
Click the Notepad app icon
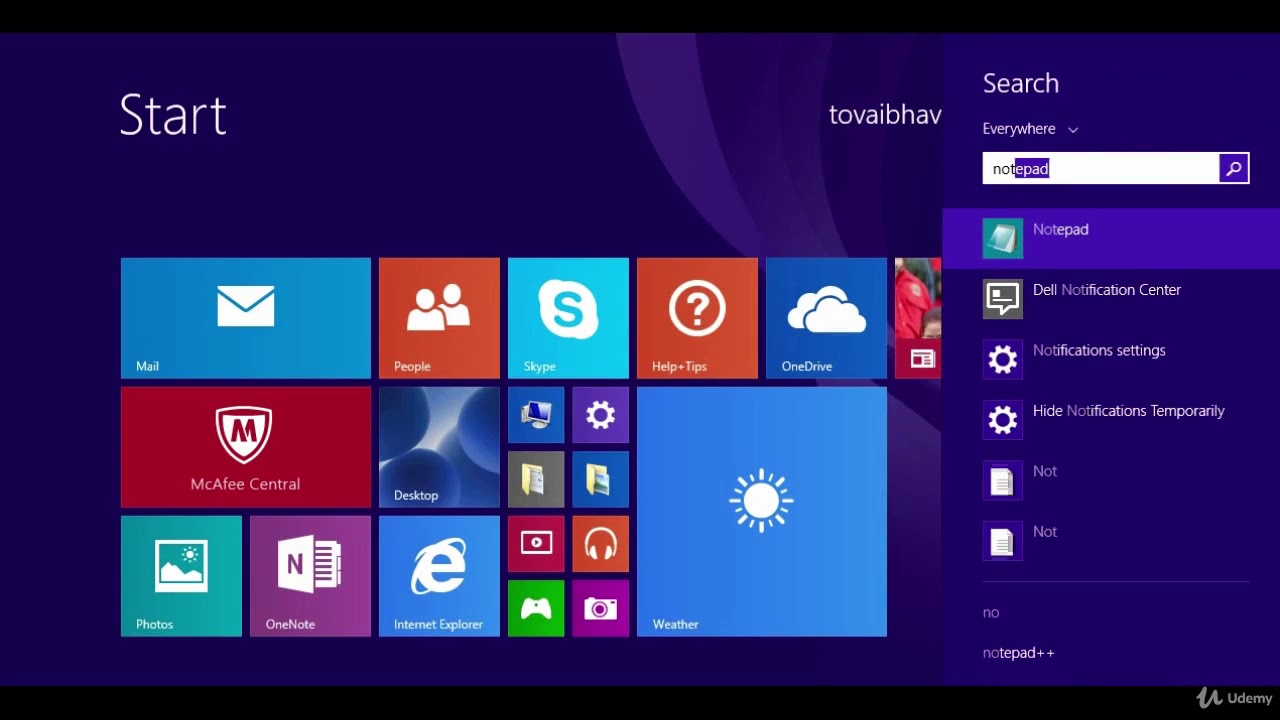point(1003,239)
